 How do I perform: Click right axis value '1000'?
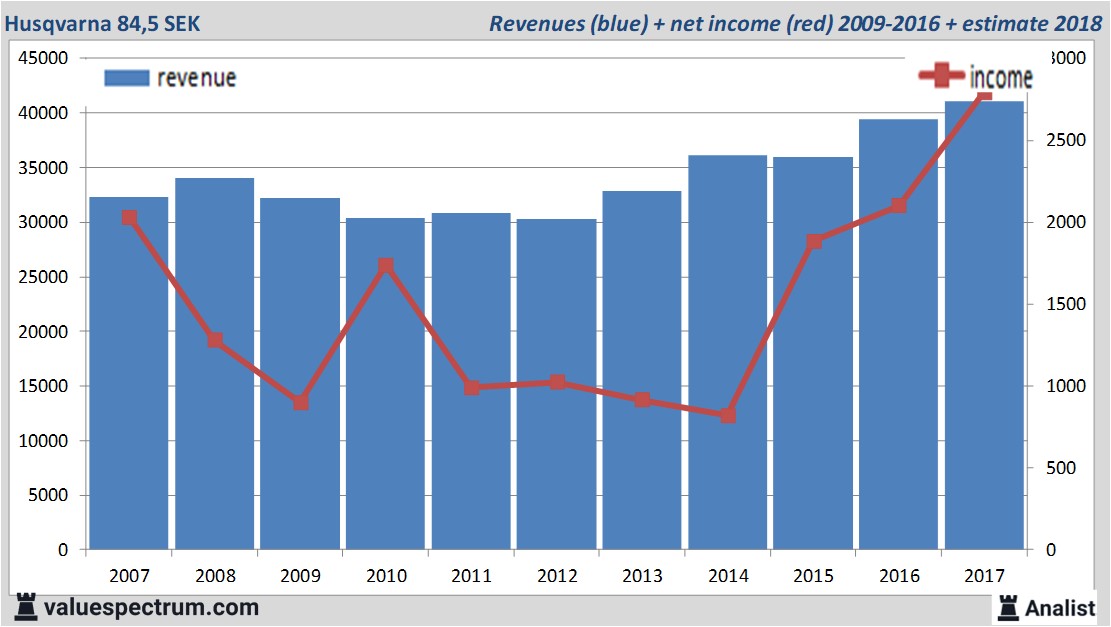tap(1066, 386)
